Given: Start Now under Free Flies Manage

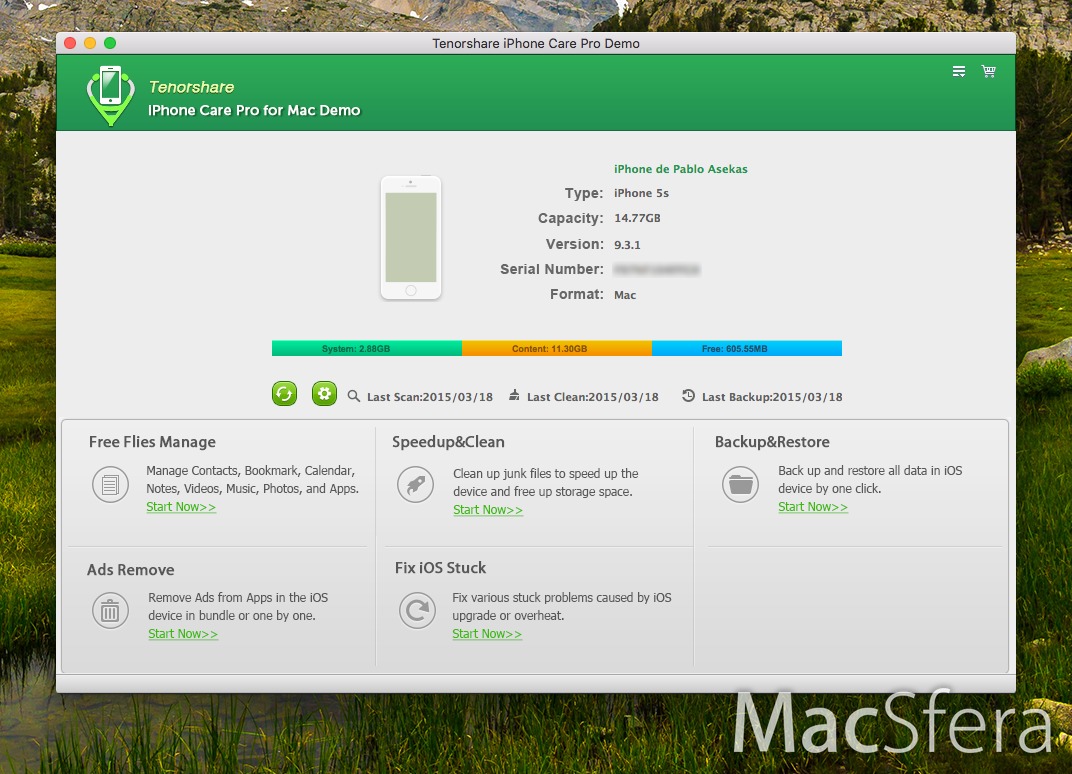Looking at the screenshot, I should (x=181, y=507).
